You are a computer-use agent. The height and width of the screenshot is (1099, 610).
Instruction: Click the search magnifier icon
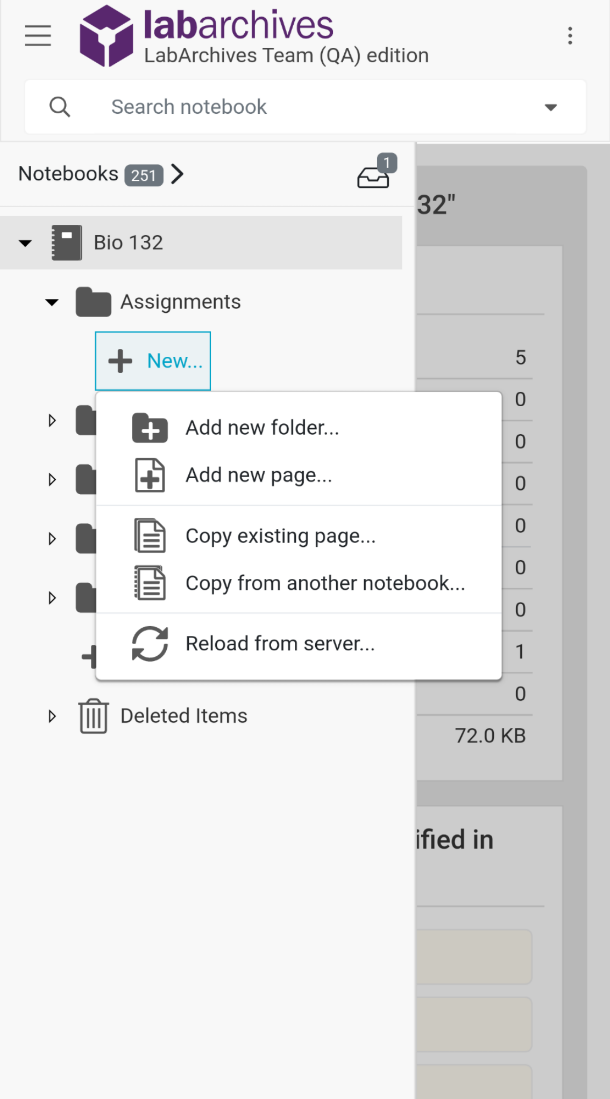(60, 107)
